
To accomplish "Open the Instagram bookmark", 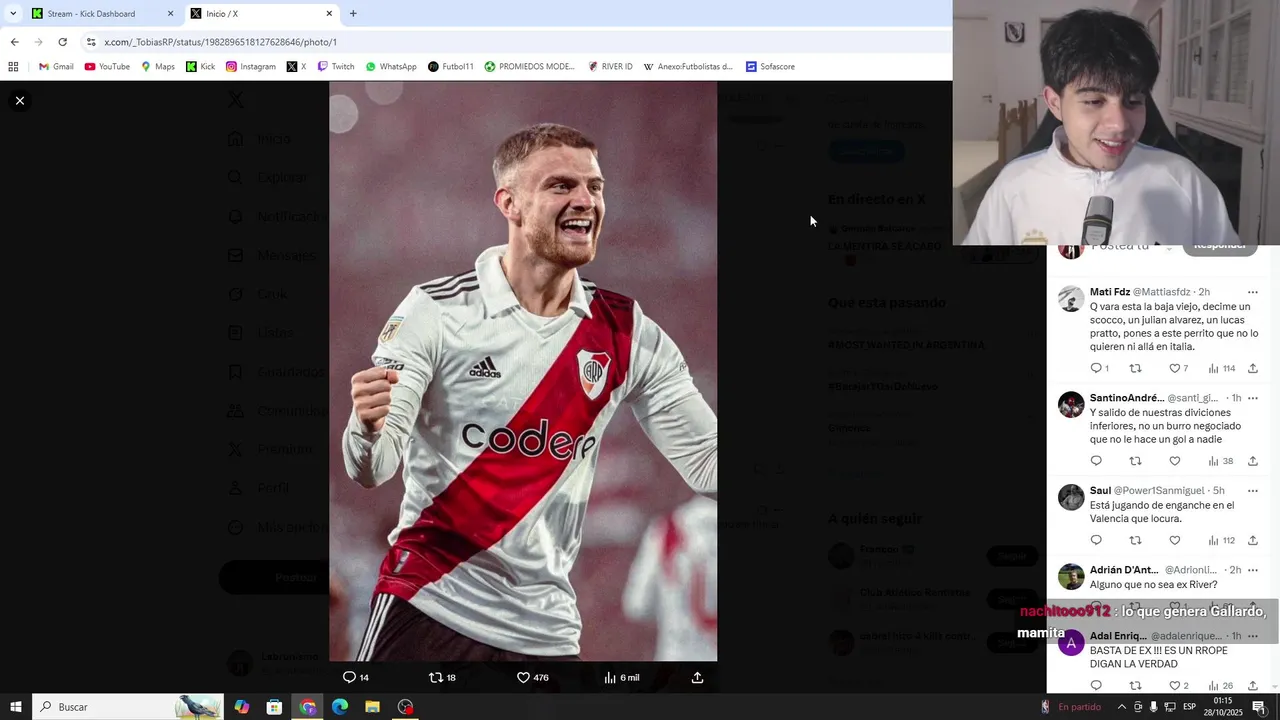I will pos(250,67).
